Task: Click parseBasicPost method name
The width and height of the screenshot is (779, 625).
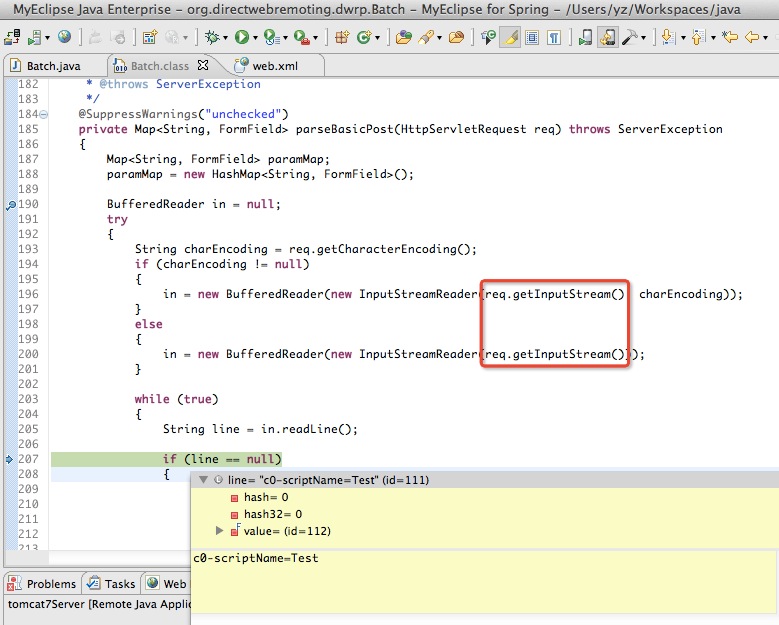Action: 345,129
